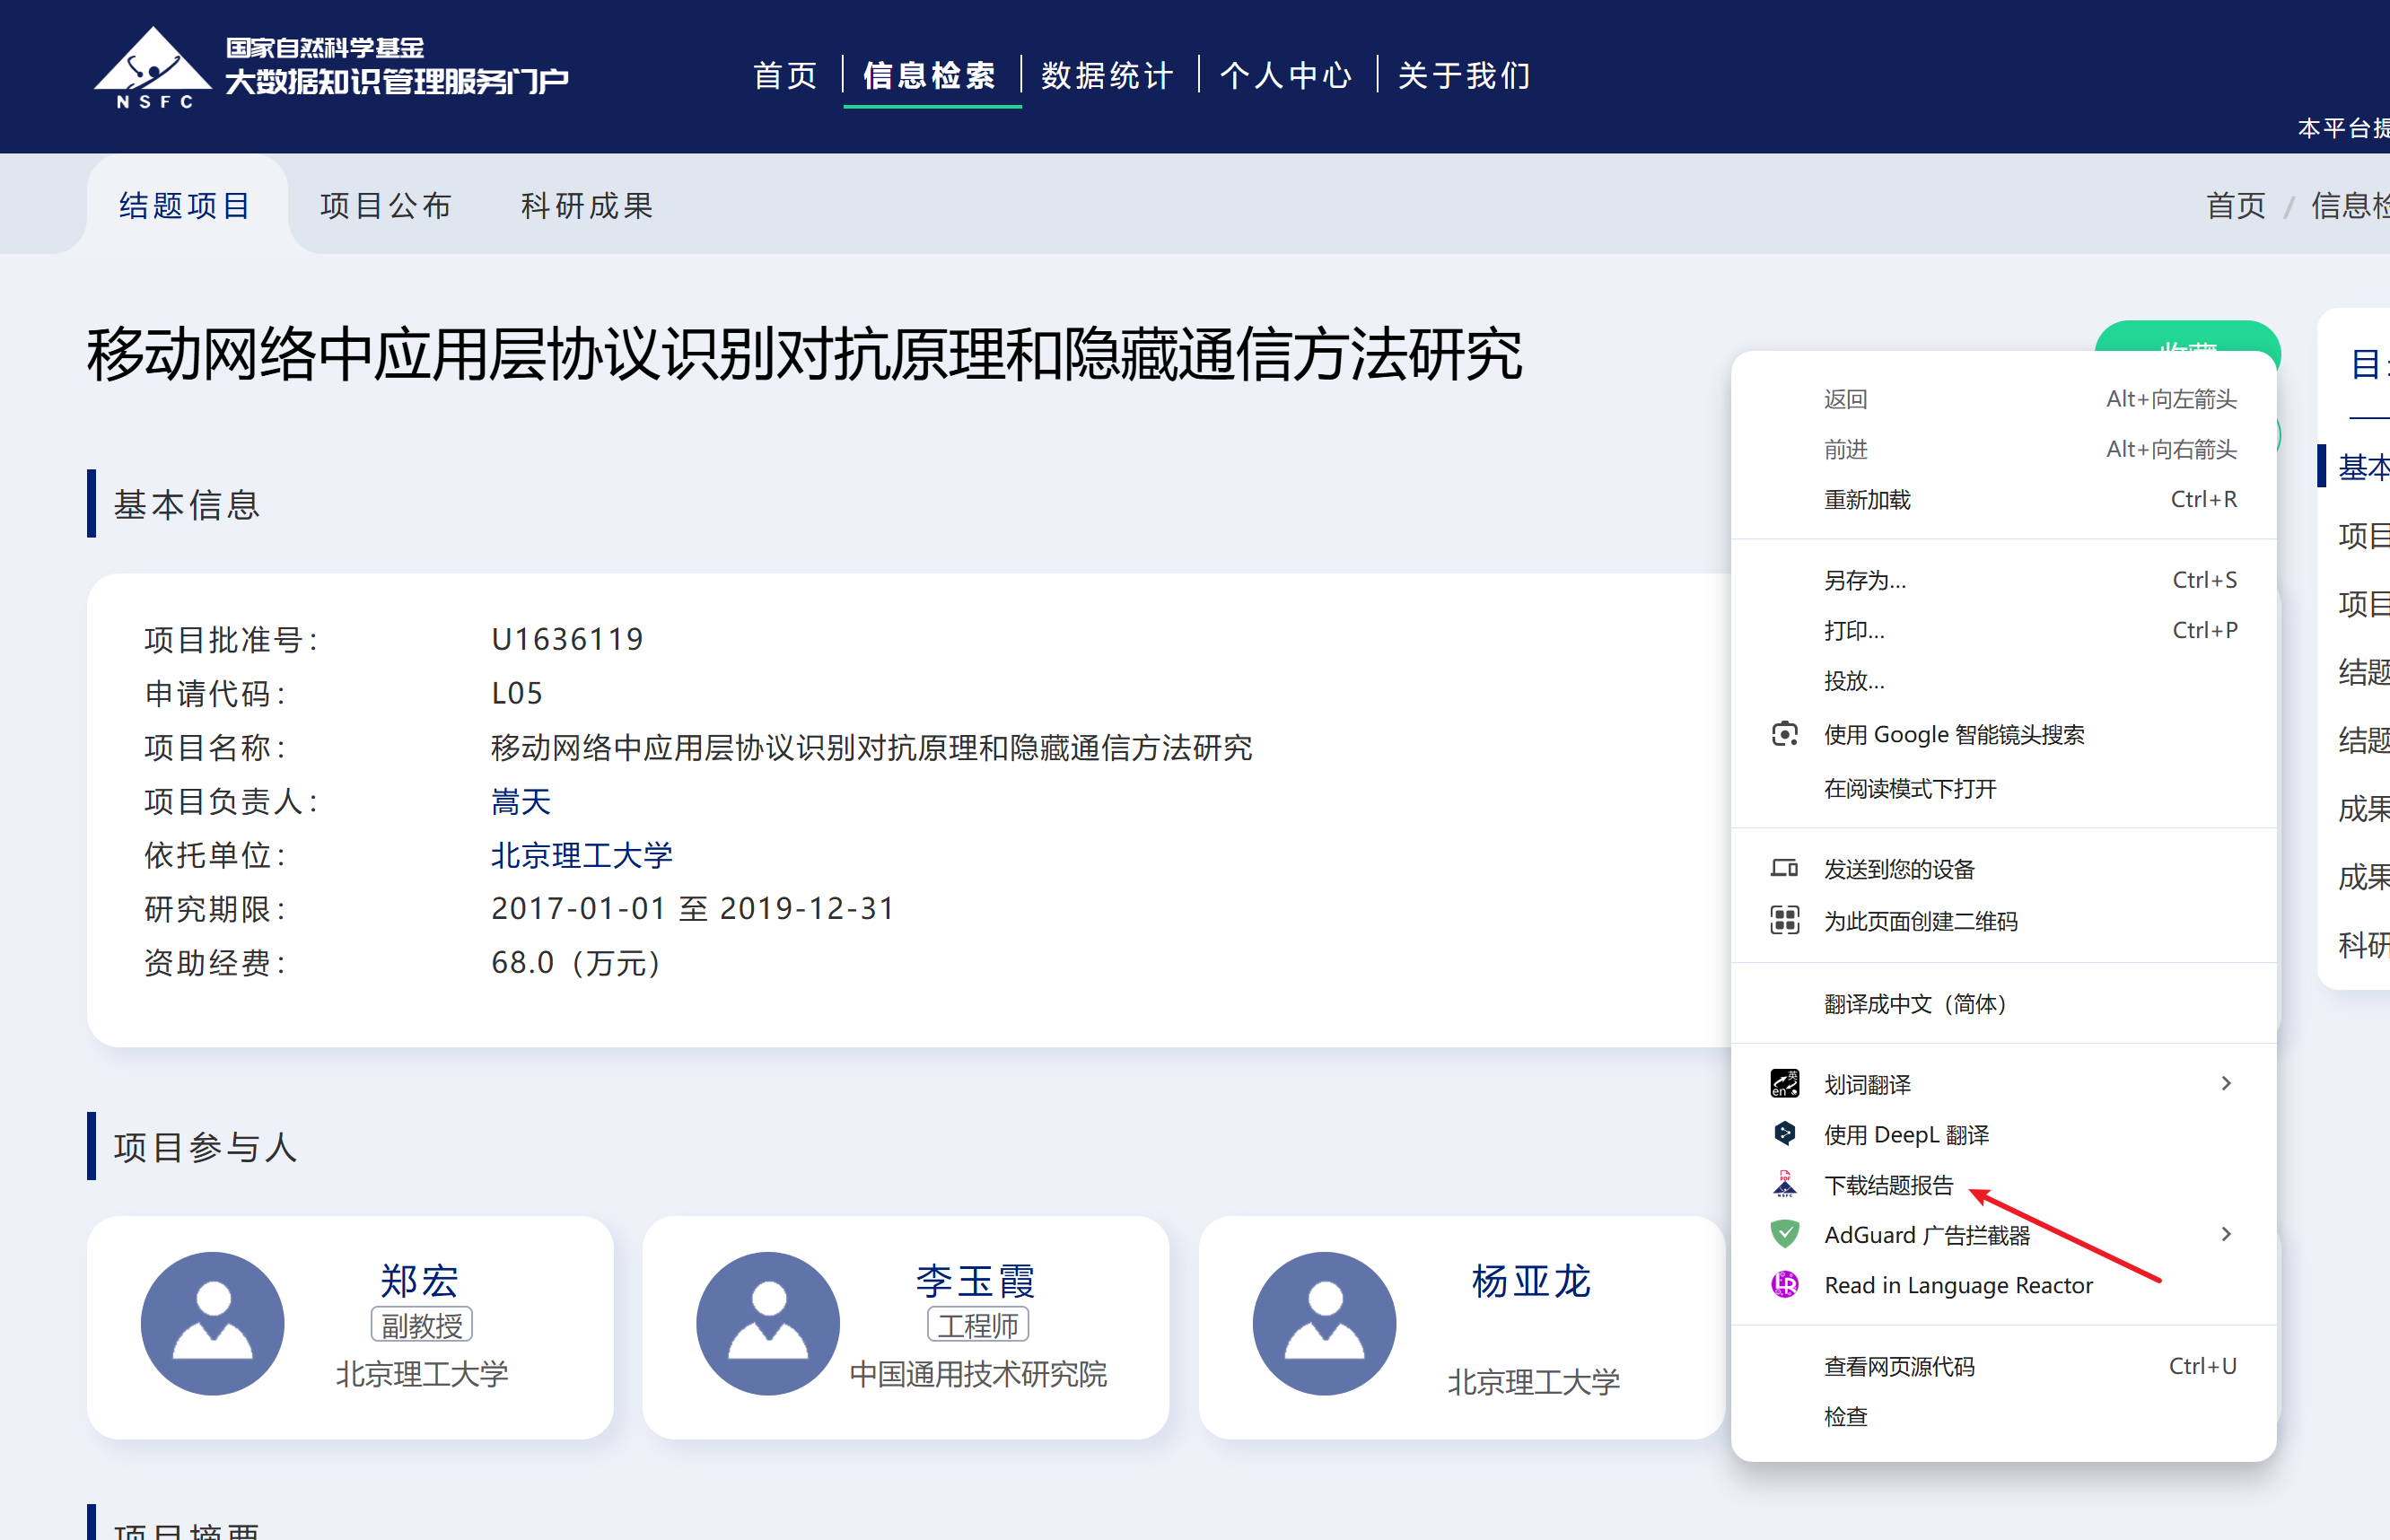
Task: Click the DeepL translate icon
Action: coord(1784,1134)
